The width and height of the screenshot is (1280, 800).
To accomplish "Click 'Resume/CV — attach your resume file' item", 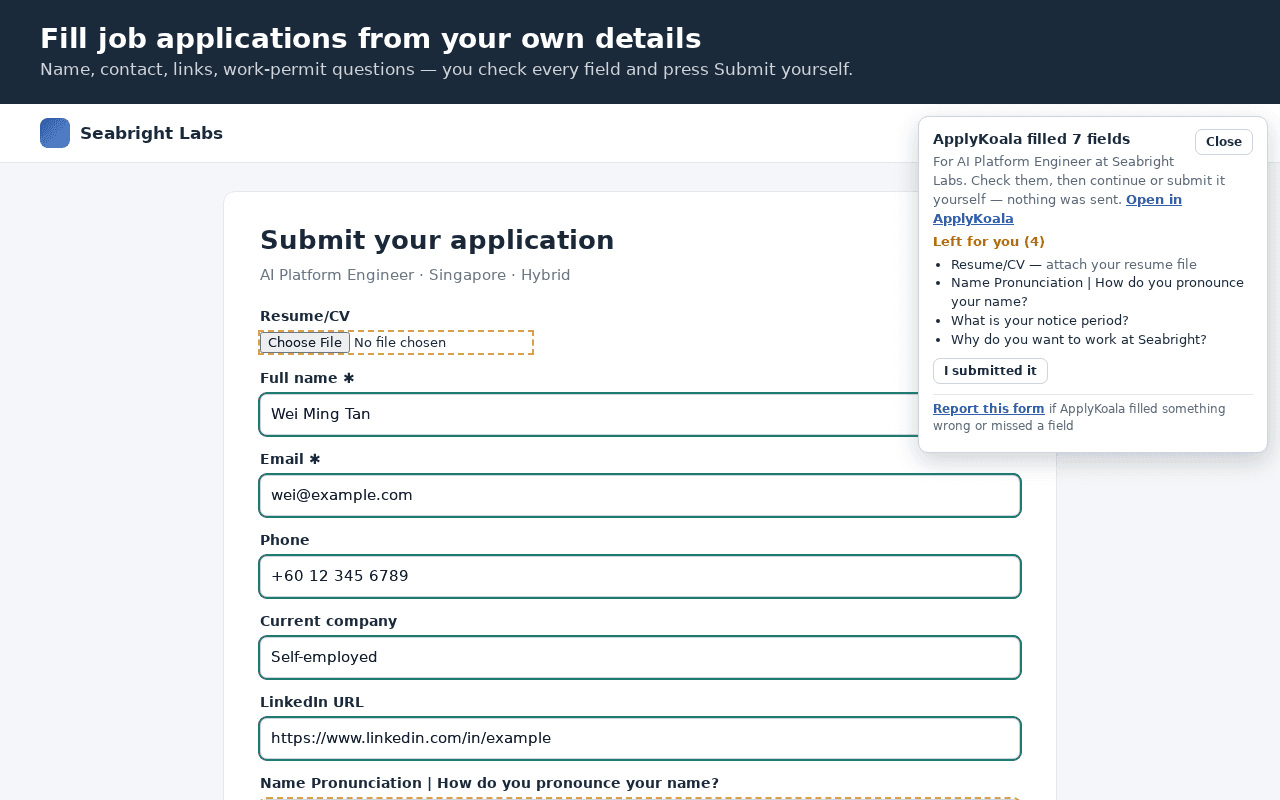I will click(x=1074, y=265).
